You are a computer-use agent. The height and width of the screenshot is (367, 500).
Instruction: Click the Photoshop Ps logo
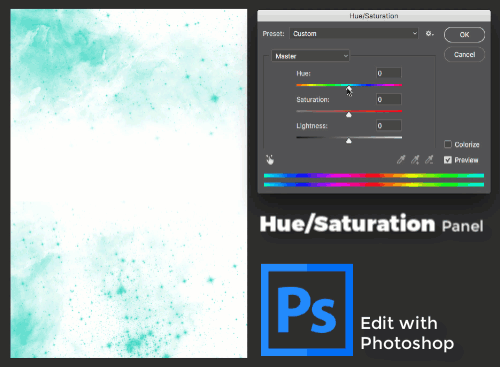307,310
